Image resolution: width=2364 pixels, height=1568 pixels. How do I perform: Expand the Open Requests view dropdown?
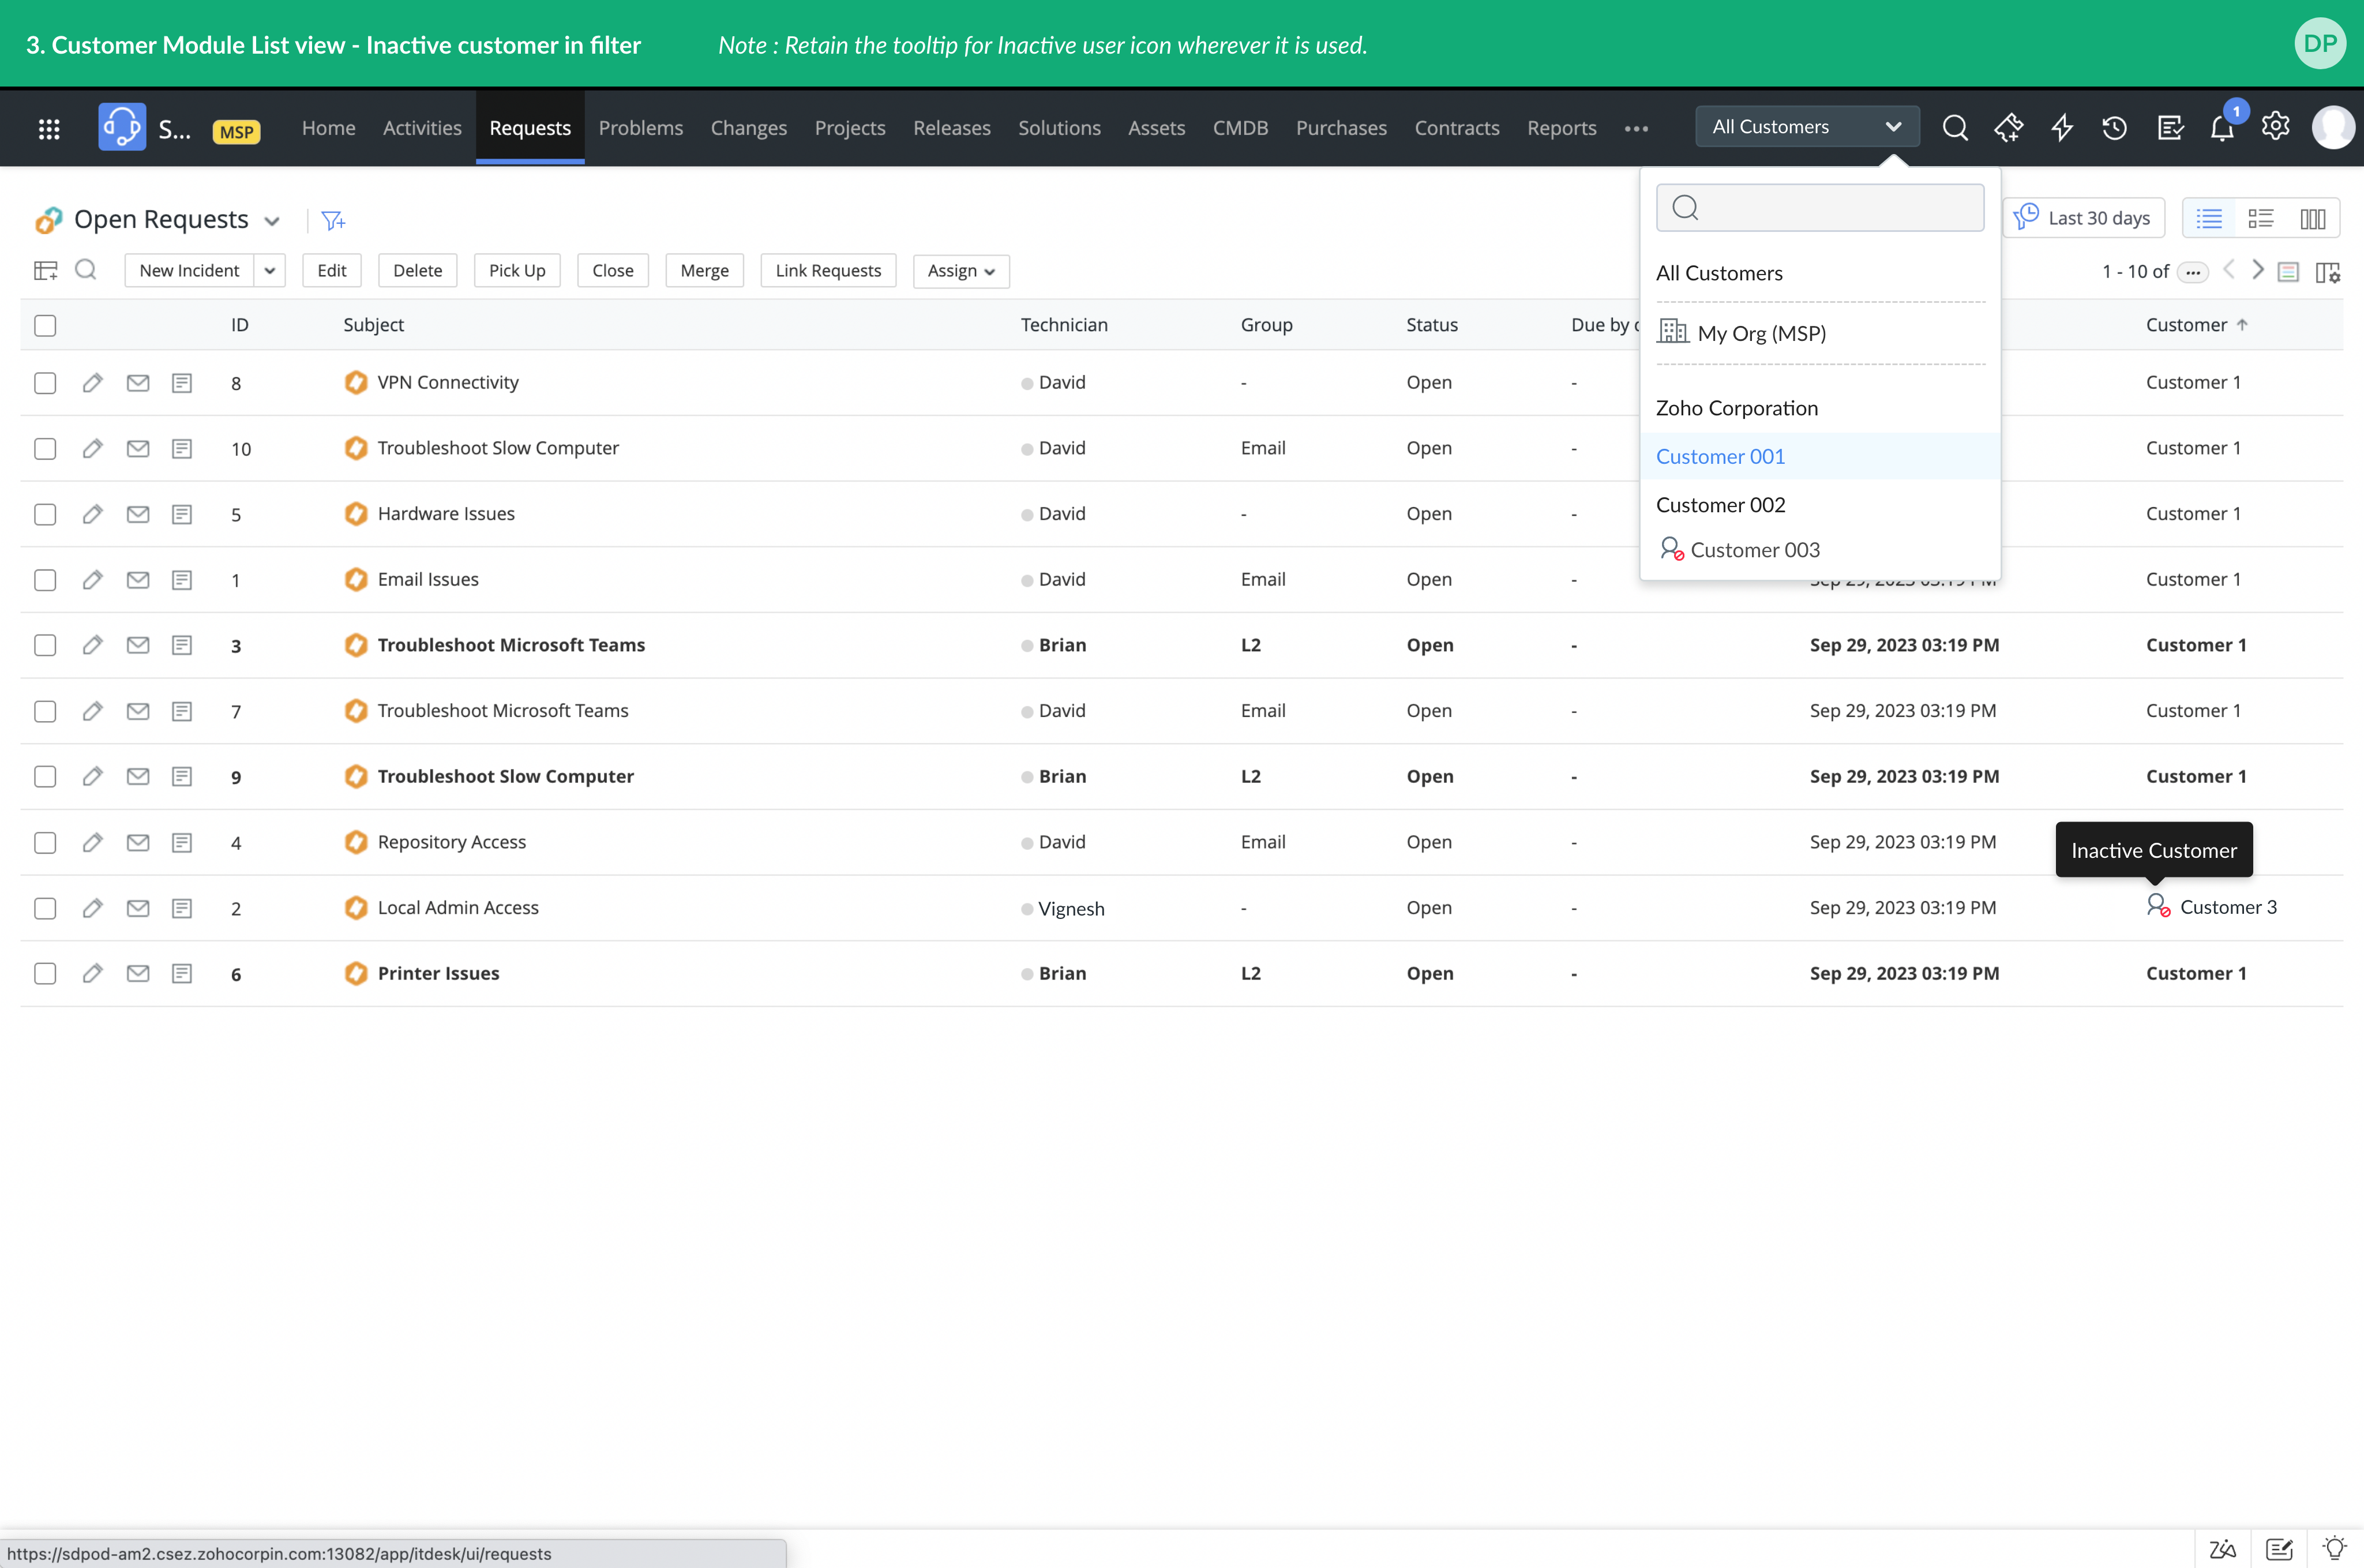point(272,221)
